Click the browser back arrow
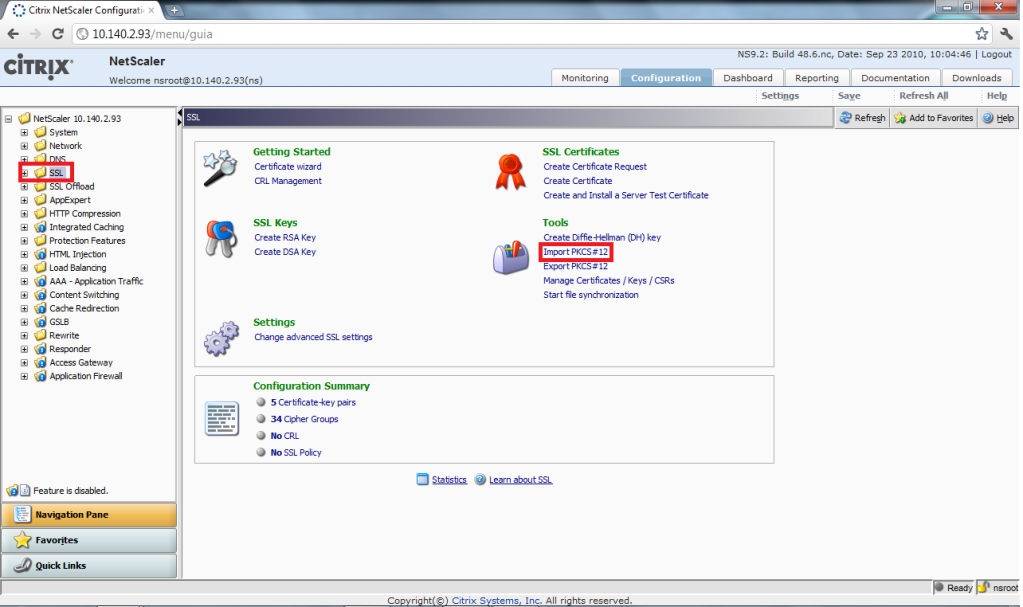This screenshot has width=1023, height=607. pos(13,34)
